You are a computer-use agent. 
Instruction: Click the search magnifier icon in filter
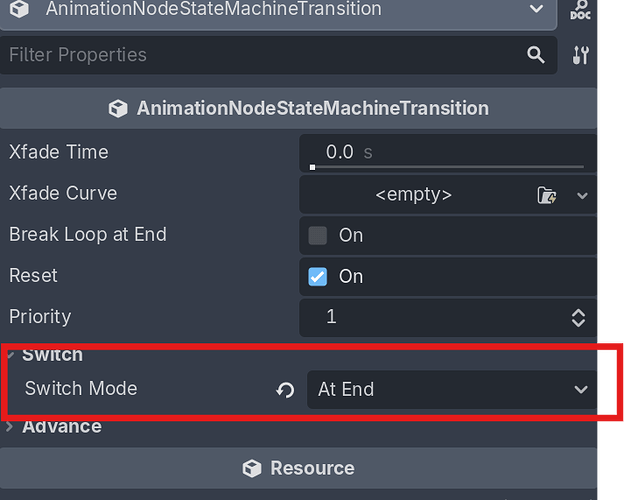coord(536,55)
